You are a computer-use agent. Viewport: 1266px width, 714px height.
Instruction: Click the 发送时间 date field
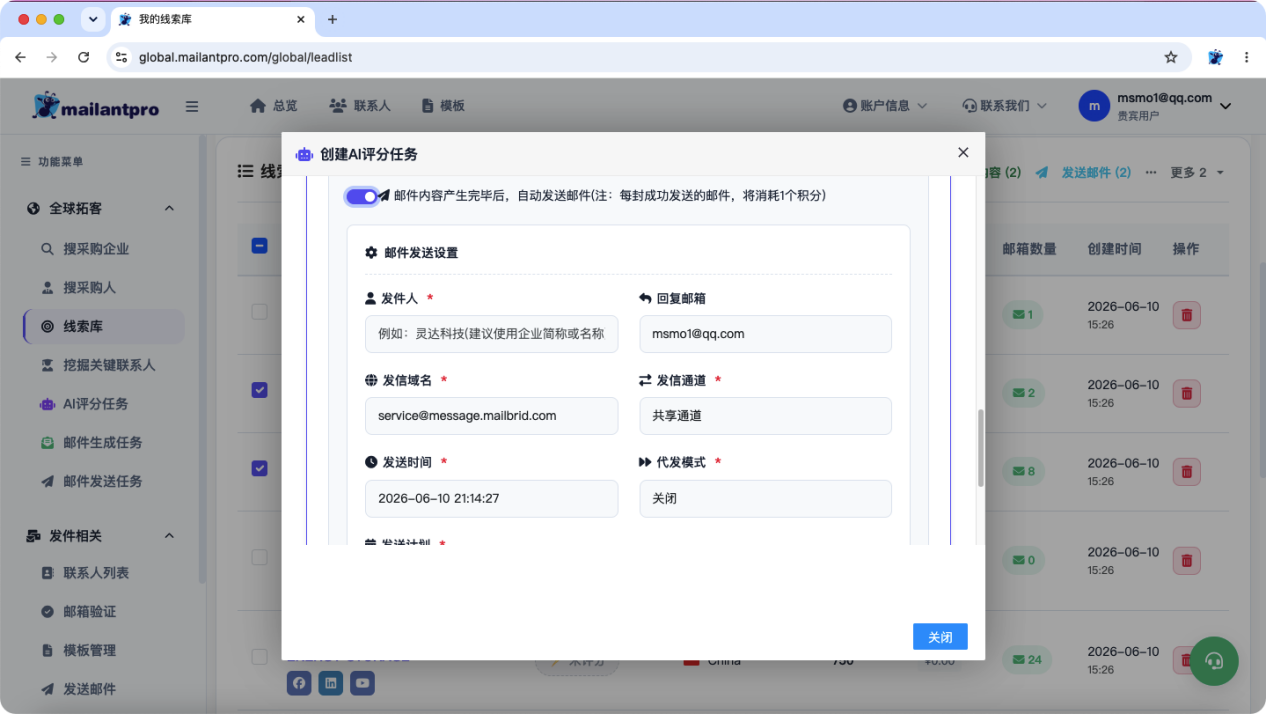click(x=491, y=498)
